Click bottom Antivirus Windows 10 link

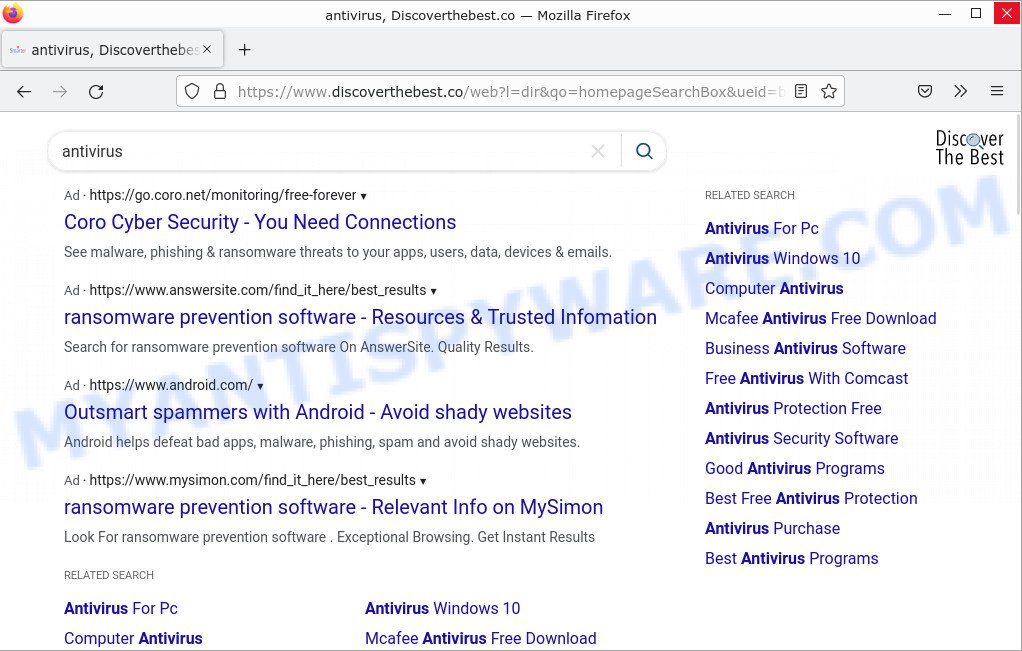pyautogui.click(x=443, y=609)
